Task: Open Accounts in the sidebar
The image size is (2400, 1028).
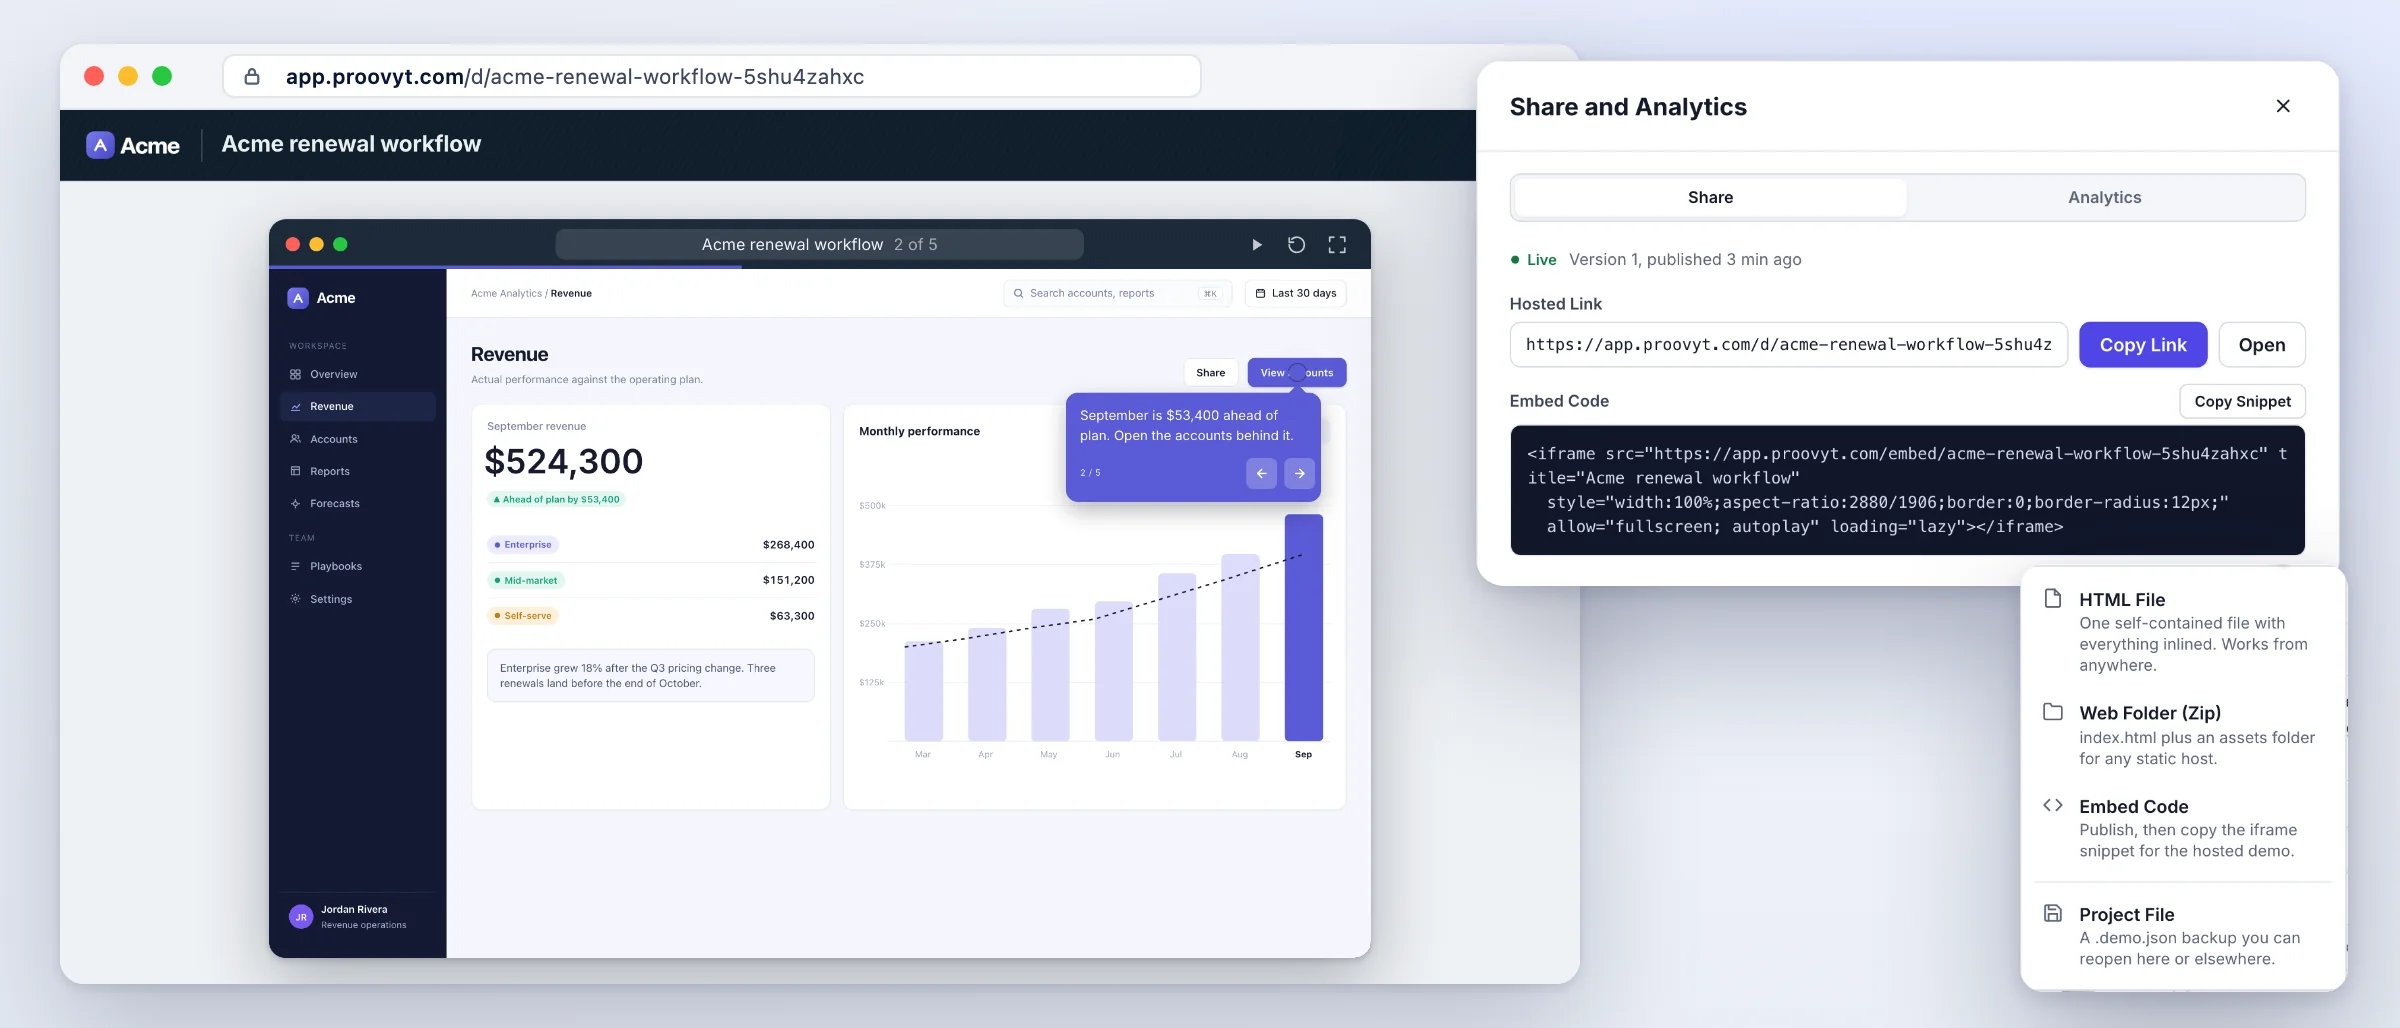Action: point(358,439)
